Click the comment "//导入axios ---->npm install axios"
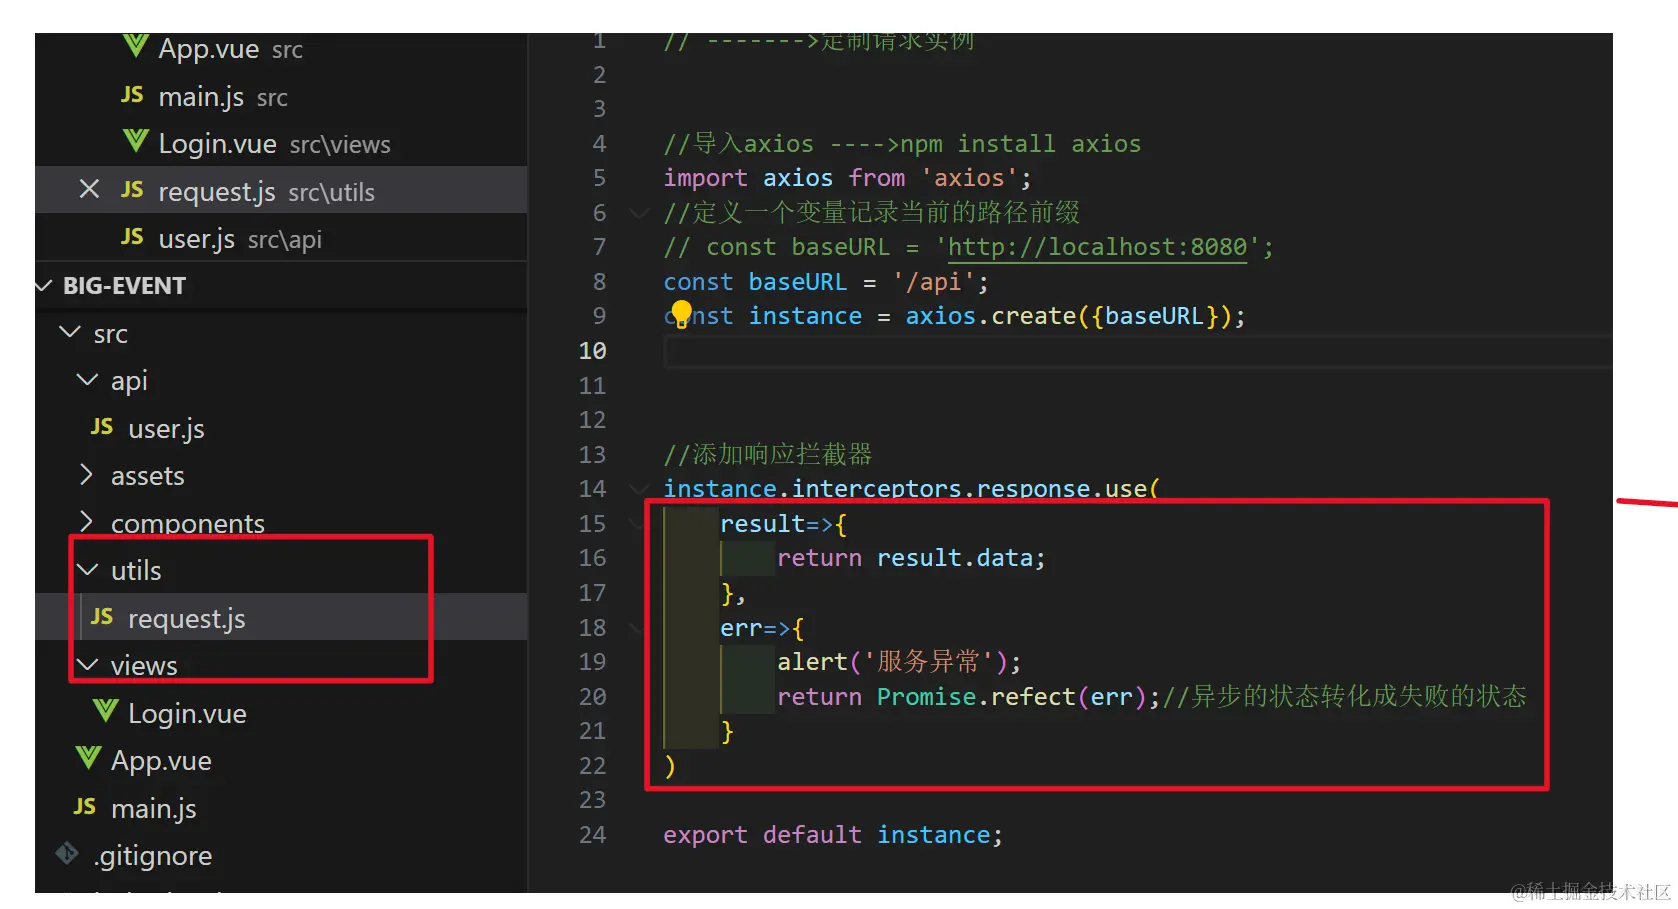The width and height of the screenshot is (1678, 909). [902, 144]
